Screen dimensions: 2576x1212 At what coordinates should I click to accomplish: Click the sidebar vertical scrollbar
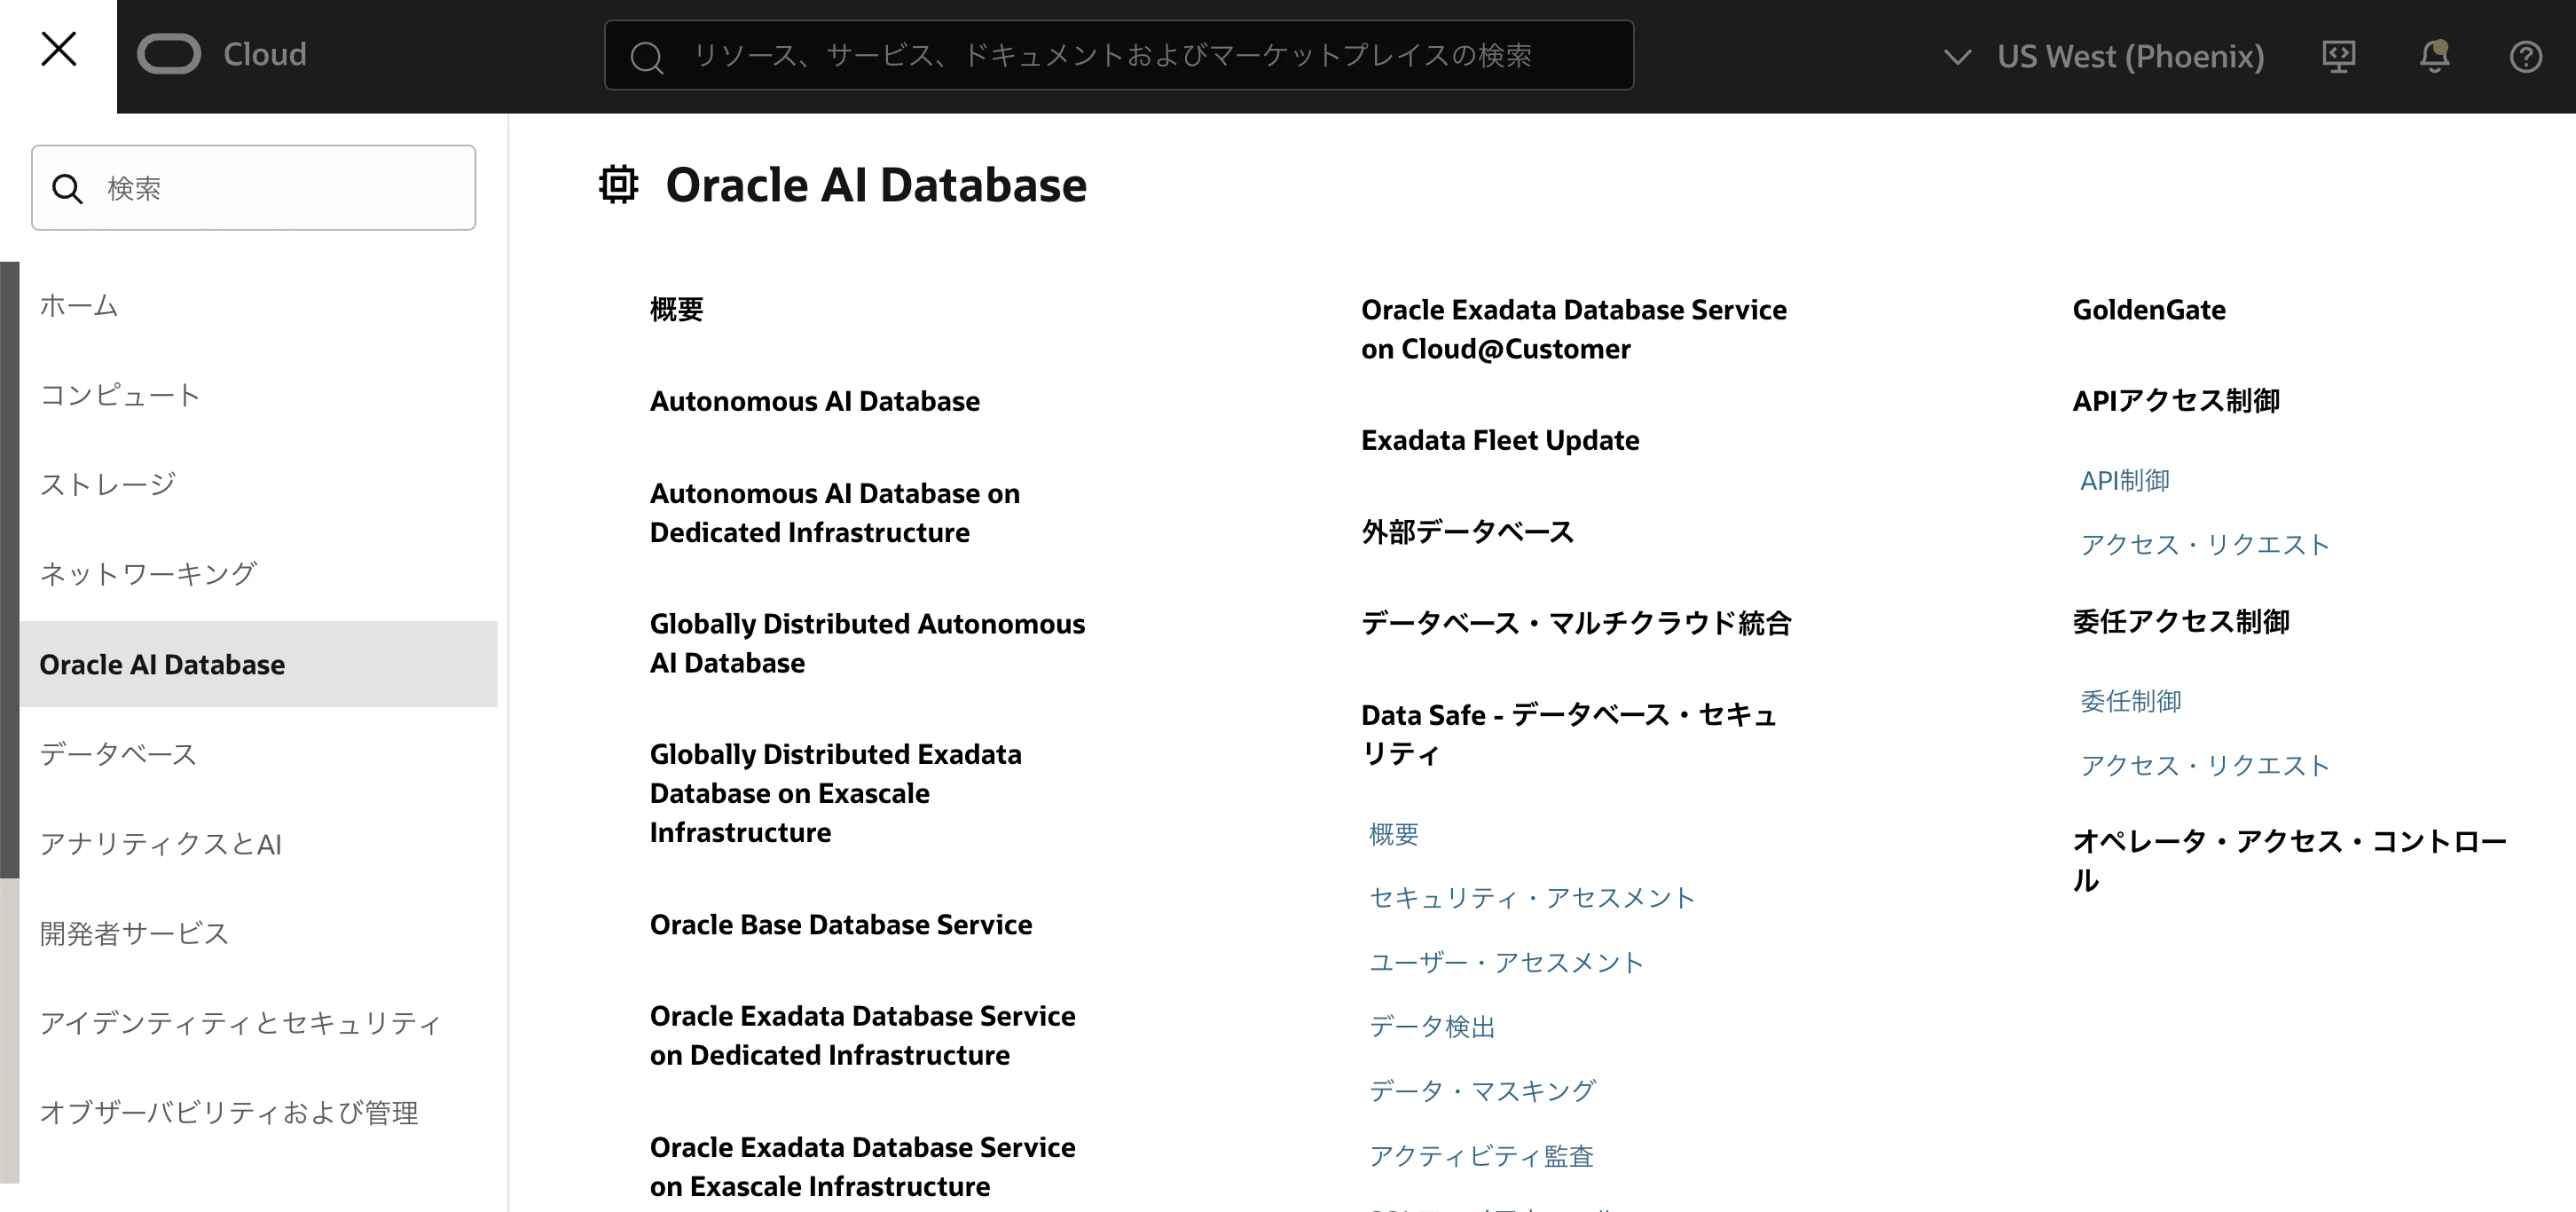coord(10,570)
